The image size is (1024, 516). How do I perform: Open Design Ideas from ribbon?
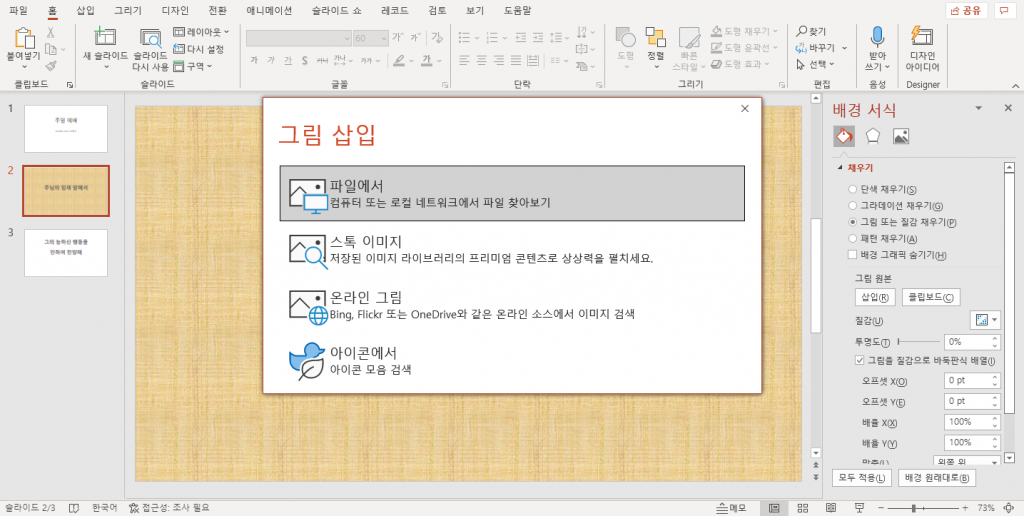pyautogui.click(x=922, y=49)
